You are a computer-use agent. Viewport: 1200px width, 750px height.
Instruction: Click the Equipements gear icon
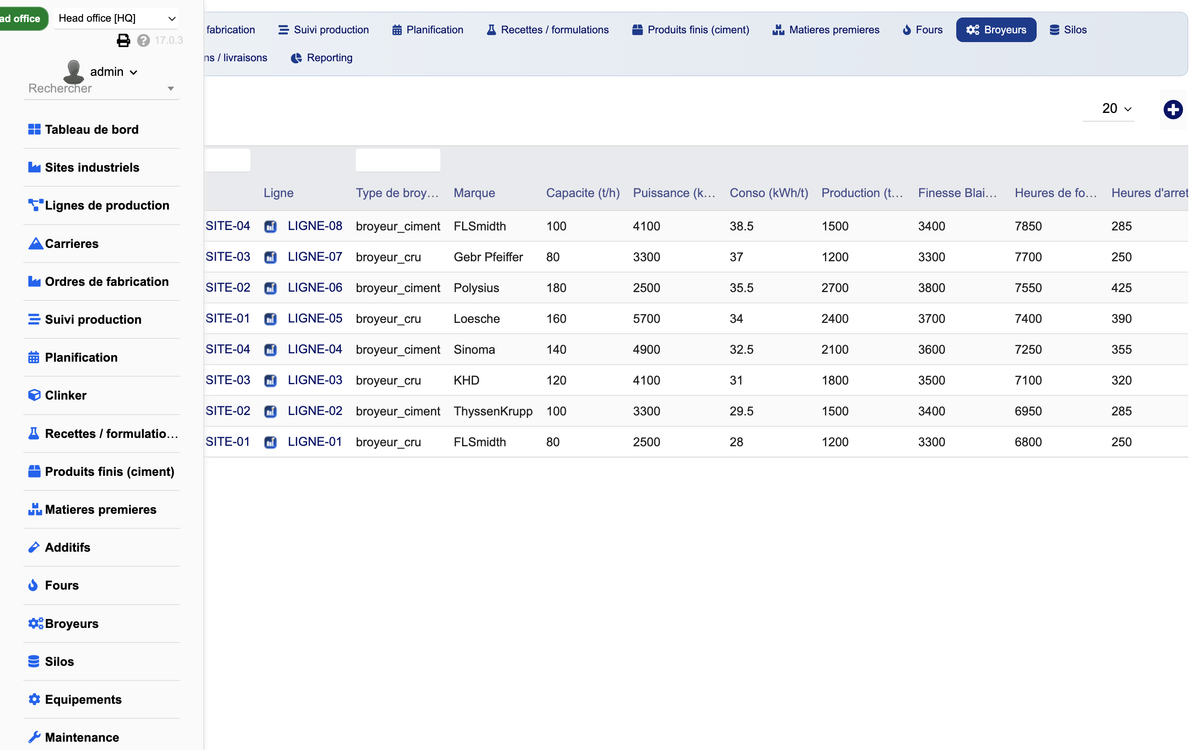(34, 700)
